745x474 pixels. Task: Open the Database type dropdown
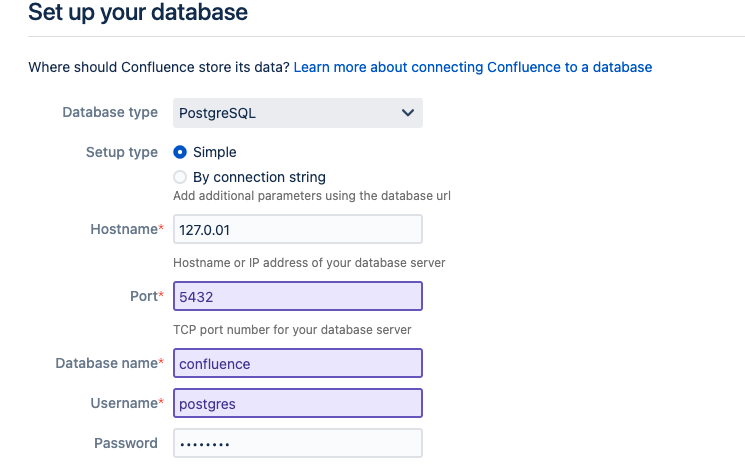coord(297,113)
